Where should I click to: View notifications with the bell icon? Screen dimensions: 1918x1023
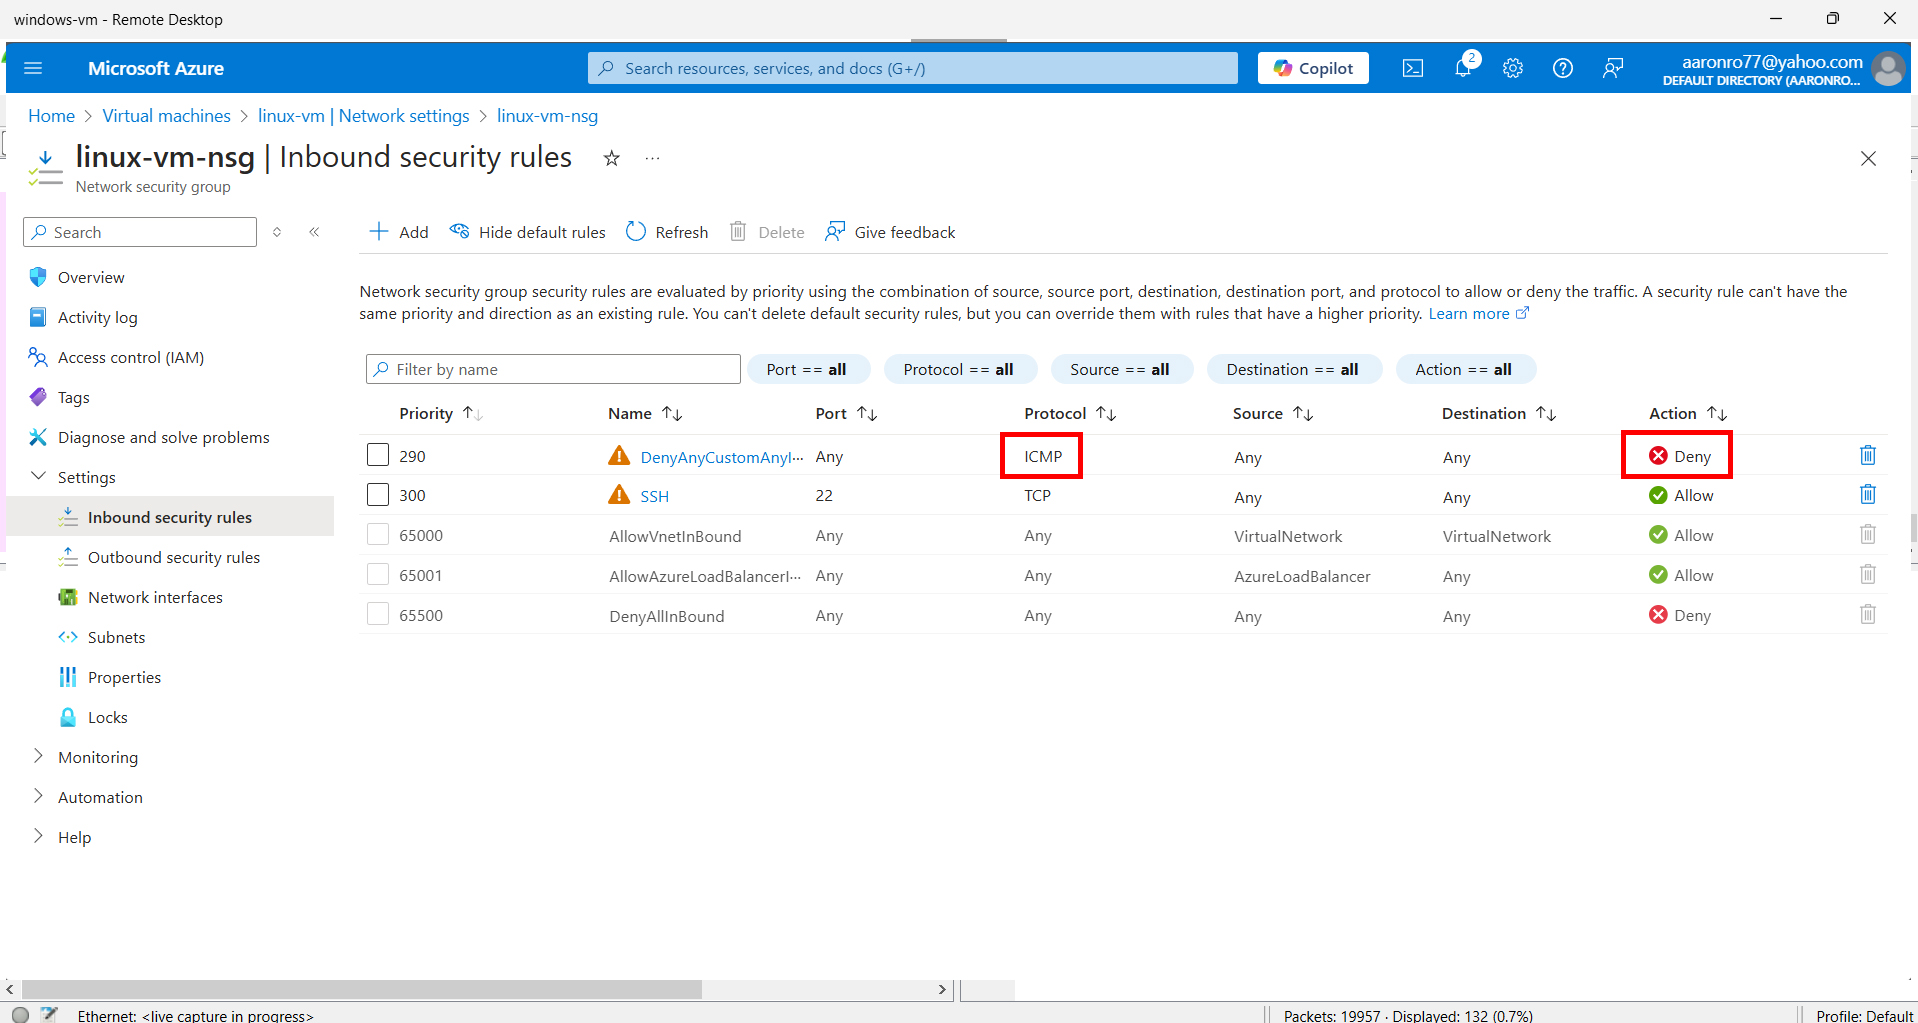(x=1462, y=67)
